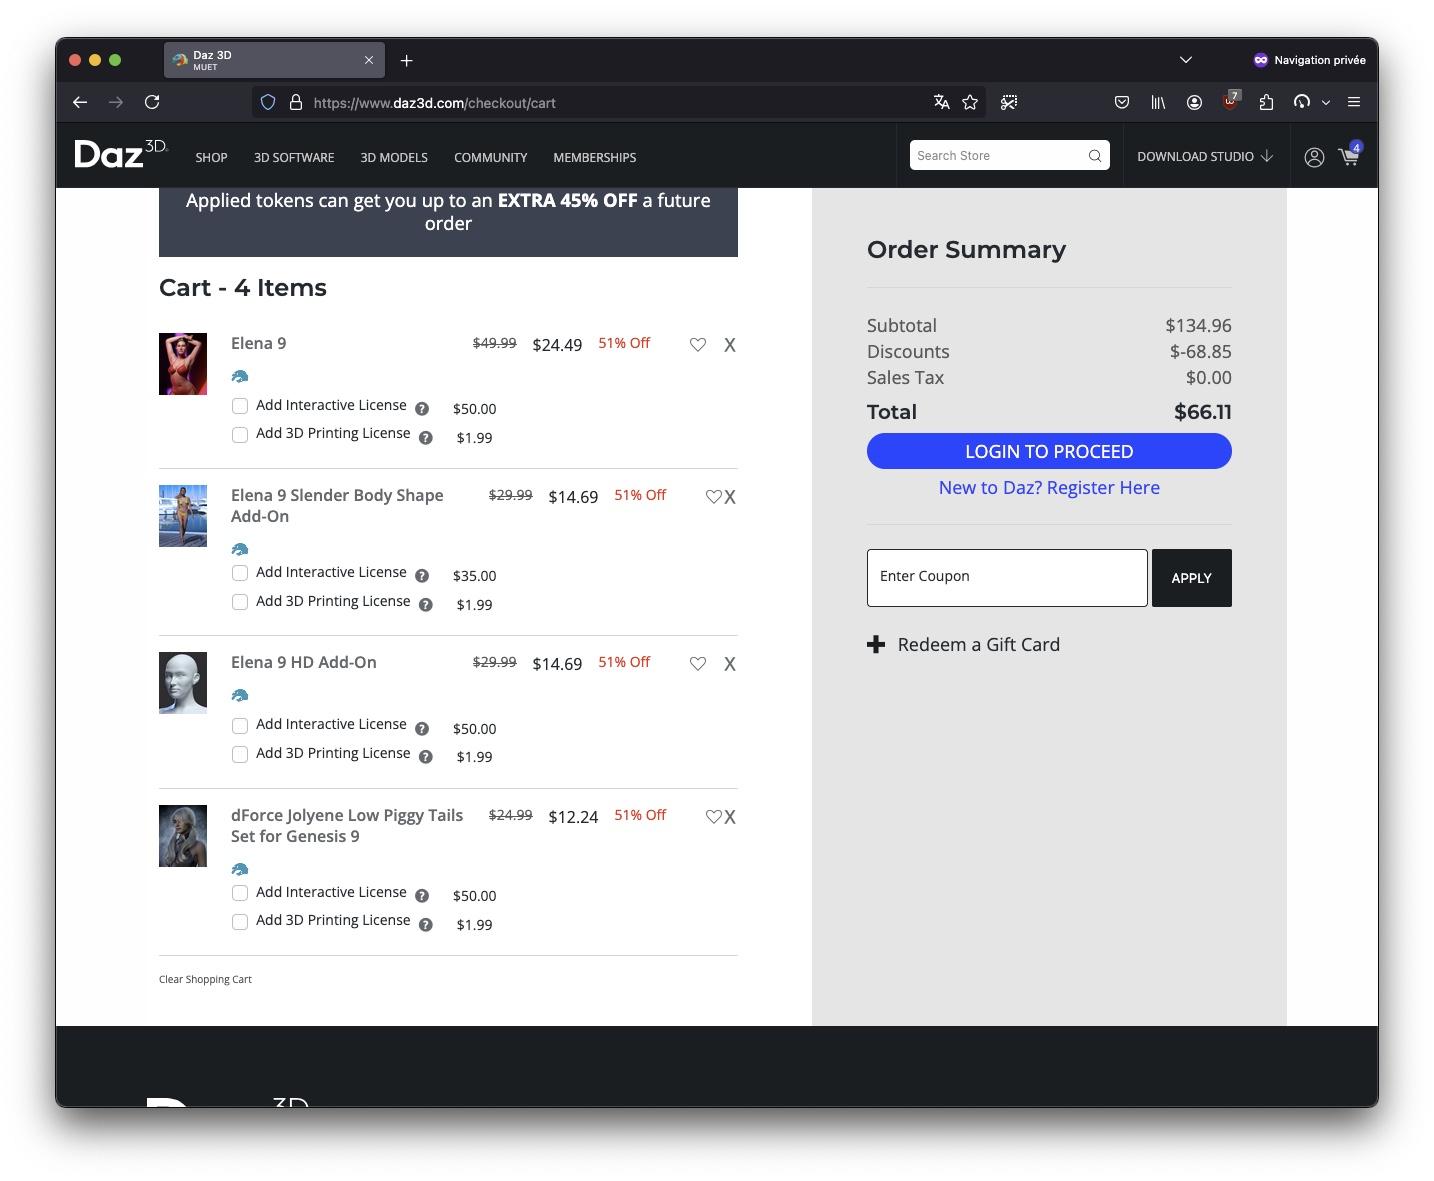Open the SHOP menu
1434x1181 pixels.
tap(211, 158)
